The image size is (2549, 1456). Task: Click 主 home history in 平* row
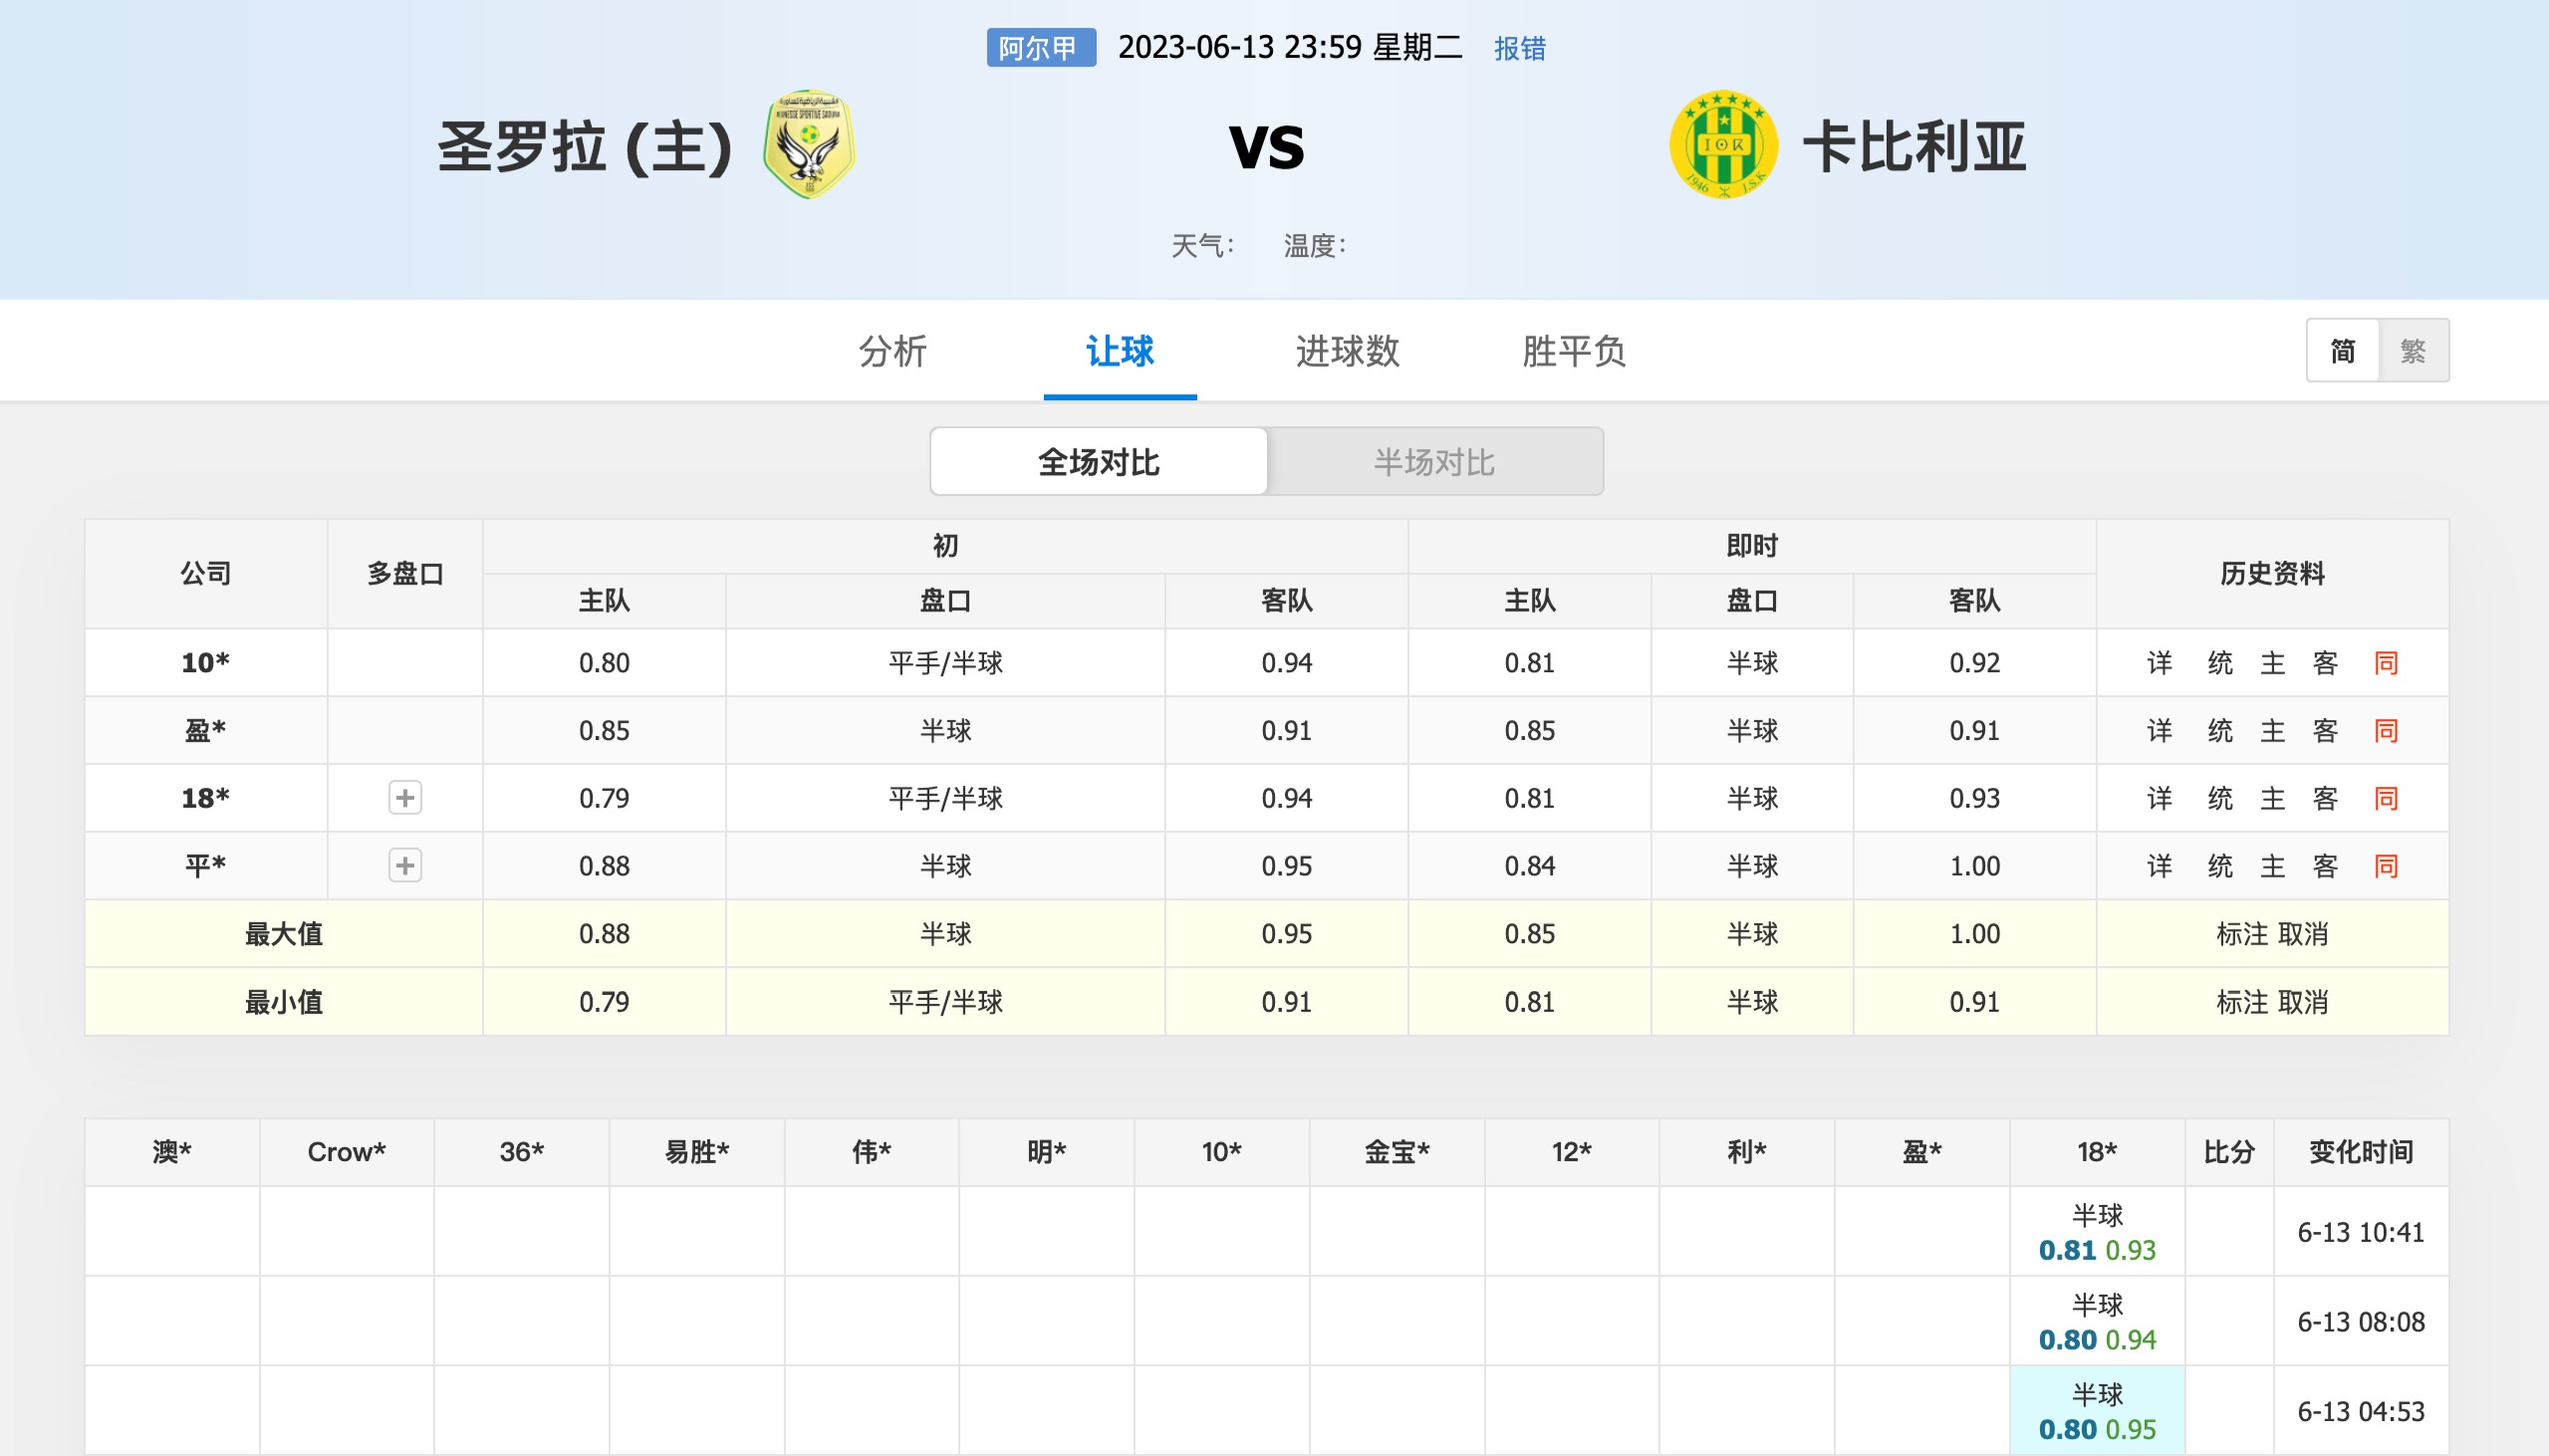click(2273, 866)
